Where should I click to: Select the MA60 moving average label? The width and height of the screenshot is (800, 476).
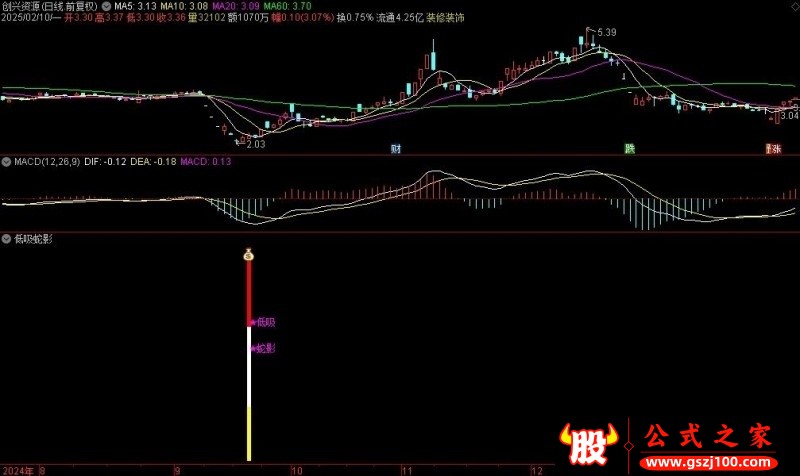(287, 6)
